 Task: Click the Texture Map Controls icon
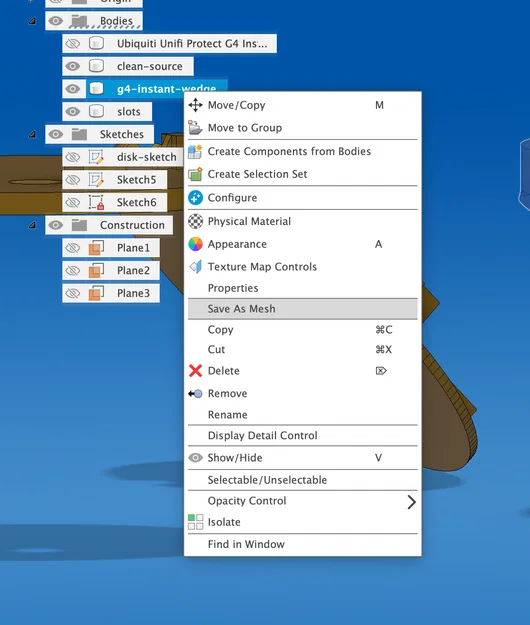[x=195, y=267]
